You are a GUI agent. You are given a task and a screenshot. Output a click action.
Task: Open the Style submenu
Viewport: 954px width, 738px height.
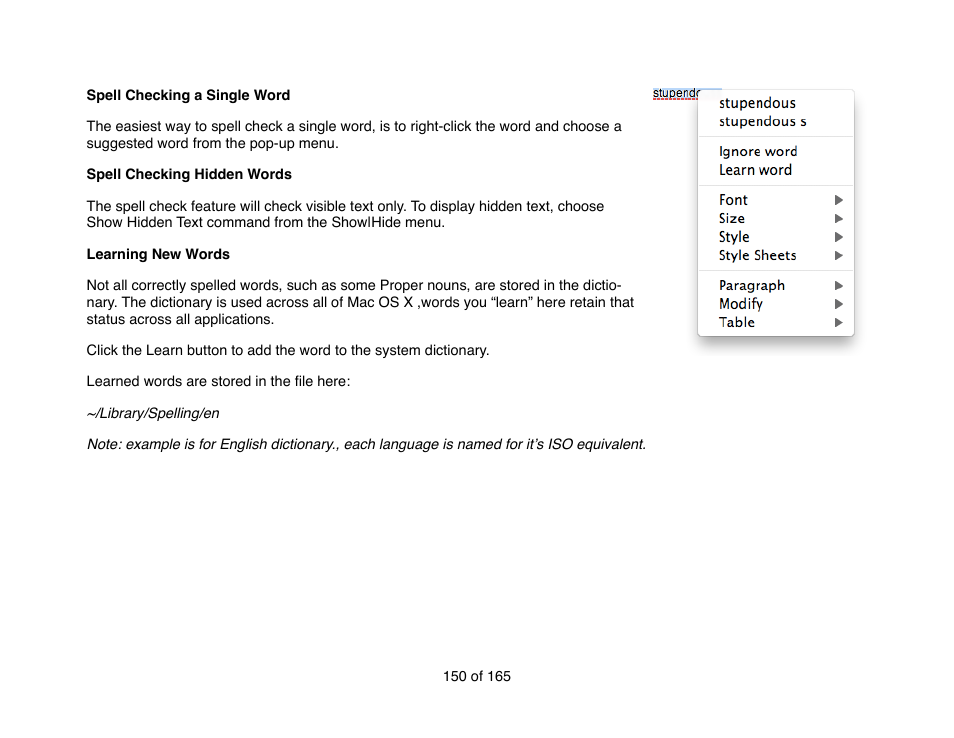[776, 237]
